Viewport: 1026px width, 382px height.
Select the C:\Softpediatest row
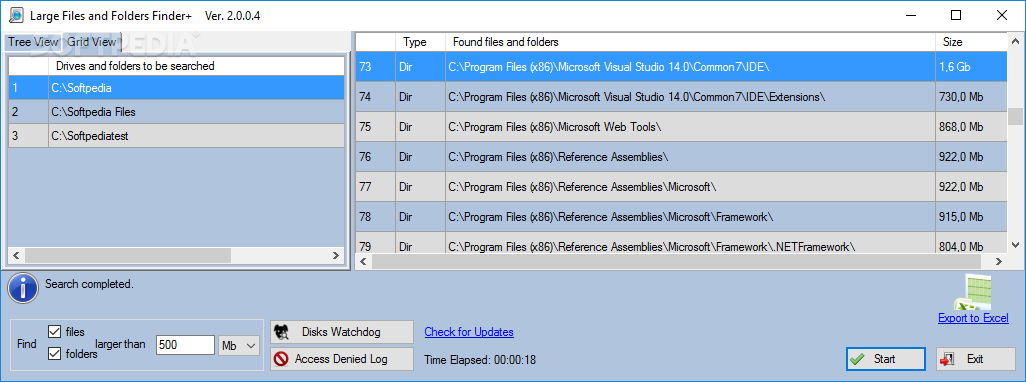click(x=176, y=136)
